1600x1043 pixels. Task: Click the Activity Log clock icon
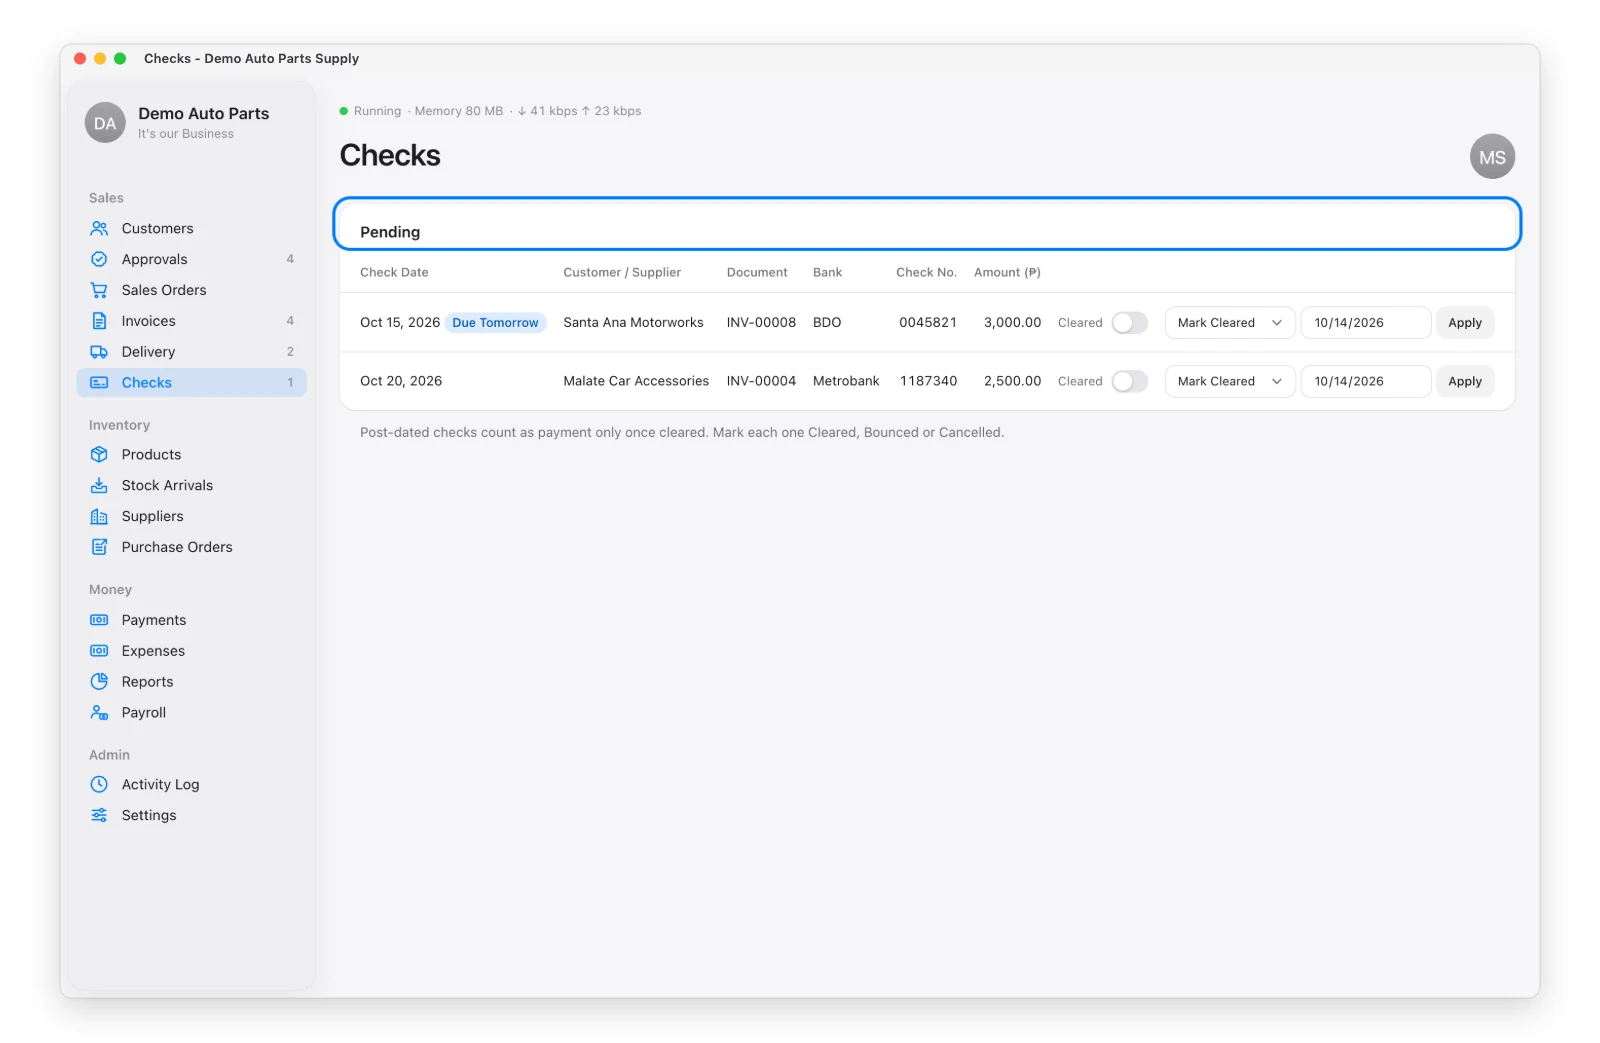(x=99, y=785)
